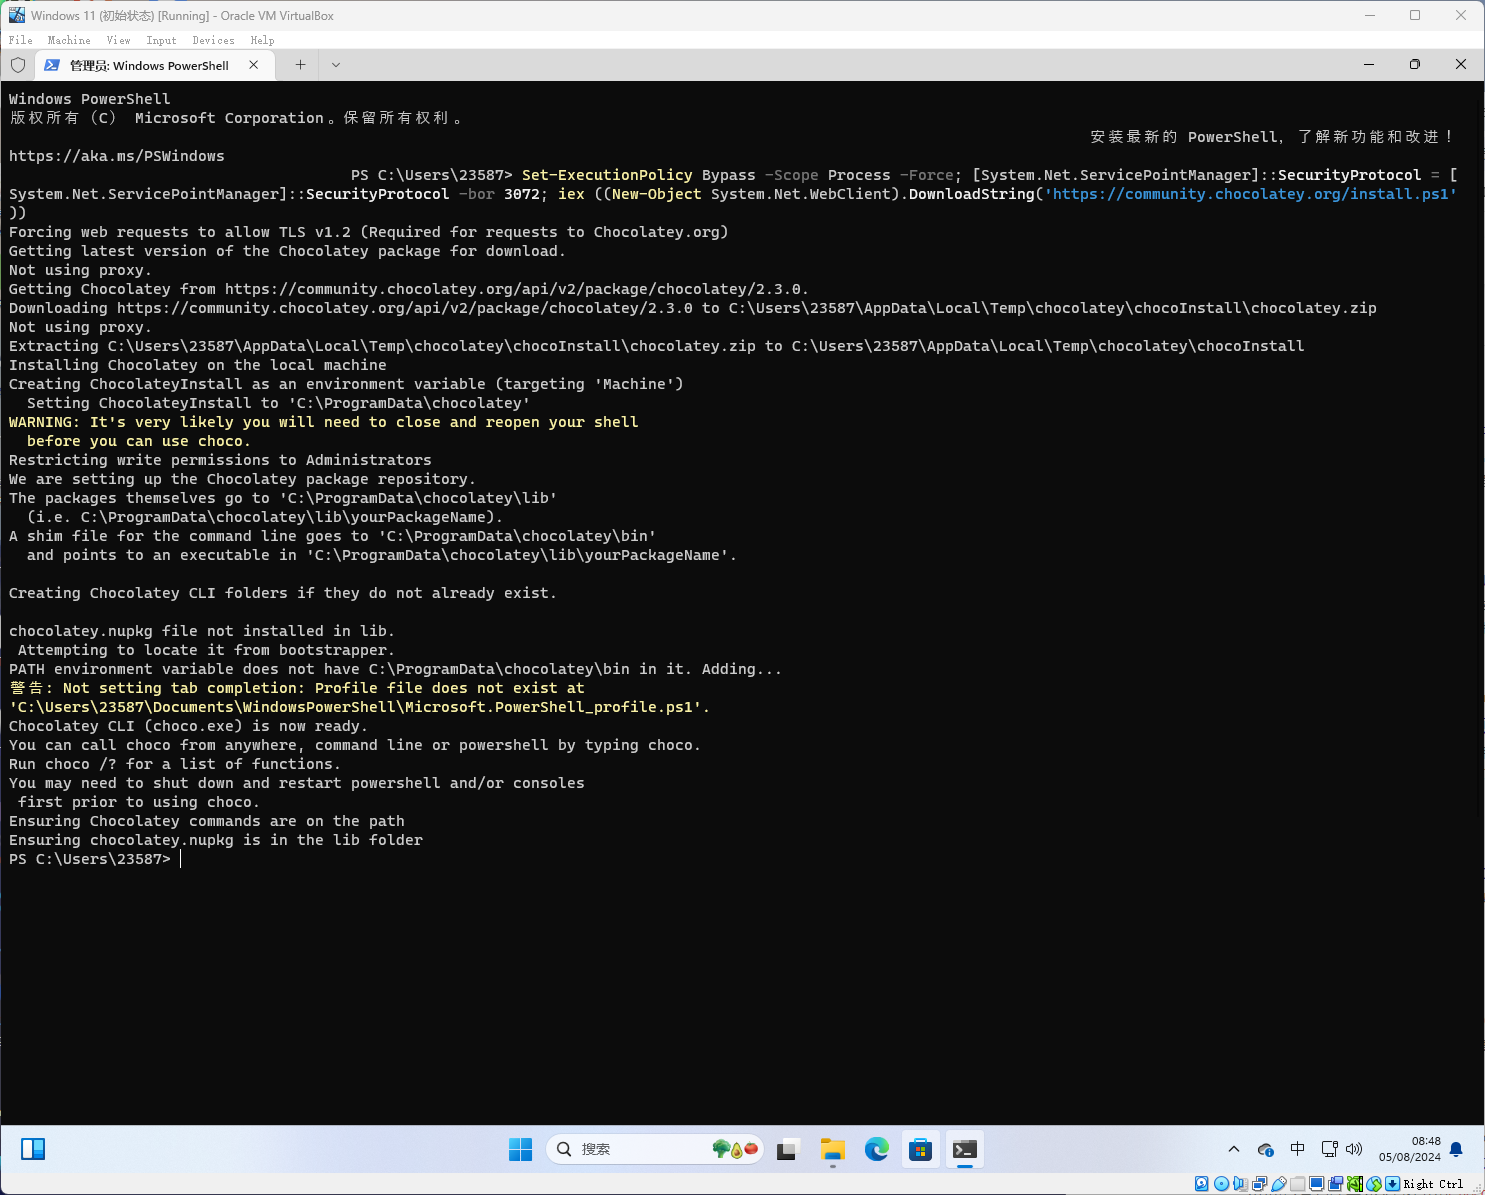Image resolution: width=1485 pixels, height=1195 pixels.
Task: Click the 'Set-ExecutionPolicy' command text
Action: pos(607,175)
